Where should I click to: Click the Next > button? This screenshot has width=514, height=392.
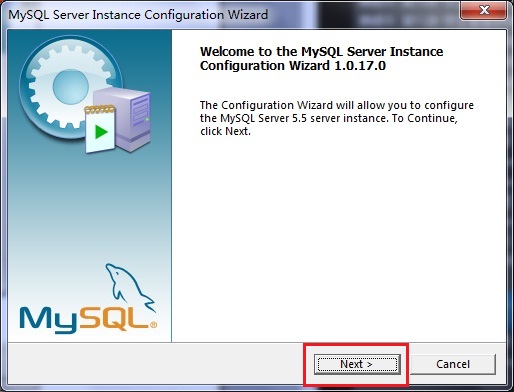(x=357, y=364)
